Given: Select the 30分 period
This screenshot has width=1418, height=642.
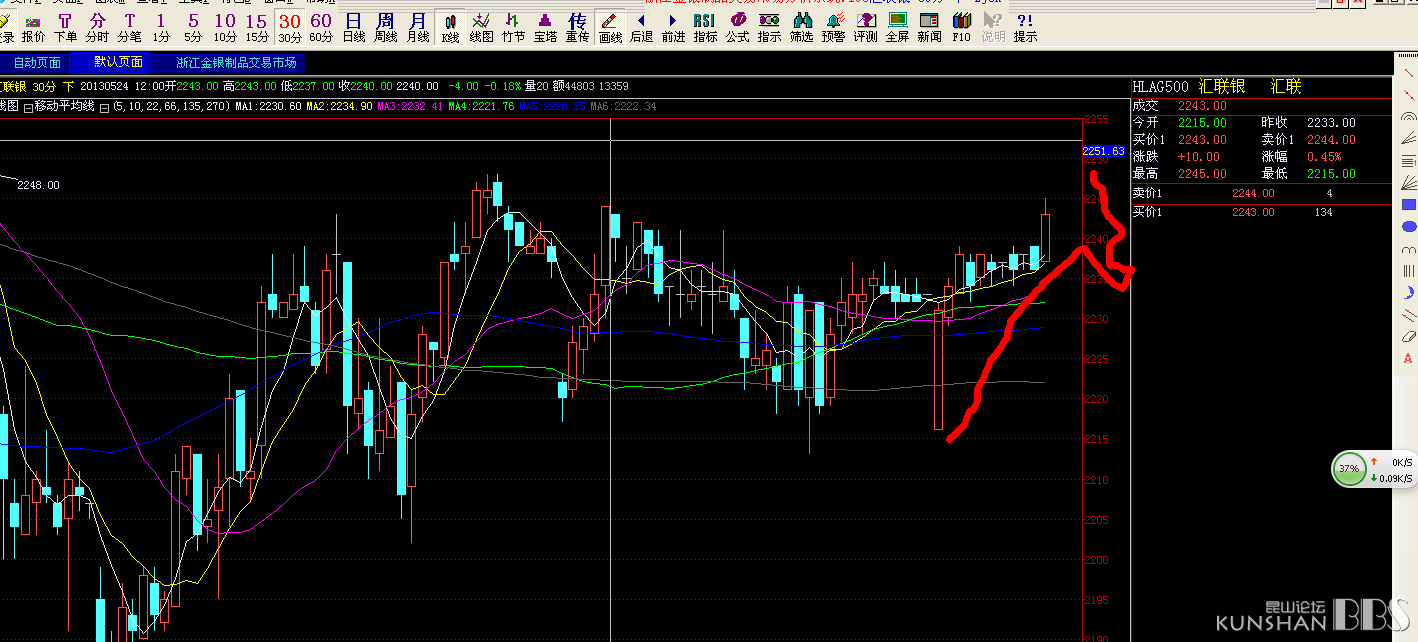Looking at the screenshot, I should pos(290,27).
